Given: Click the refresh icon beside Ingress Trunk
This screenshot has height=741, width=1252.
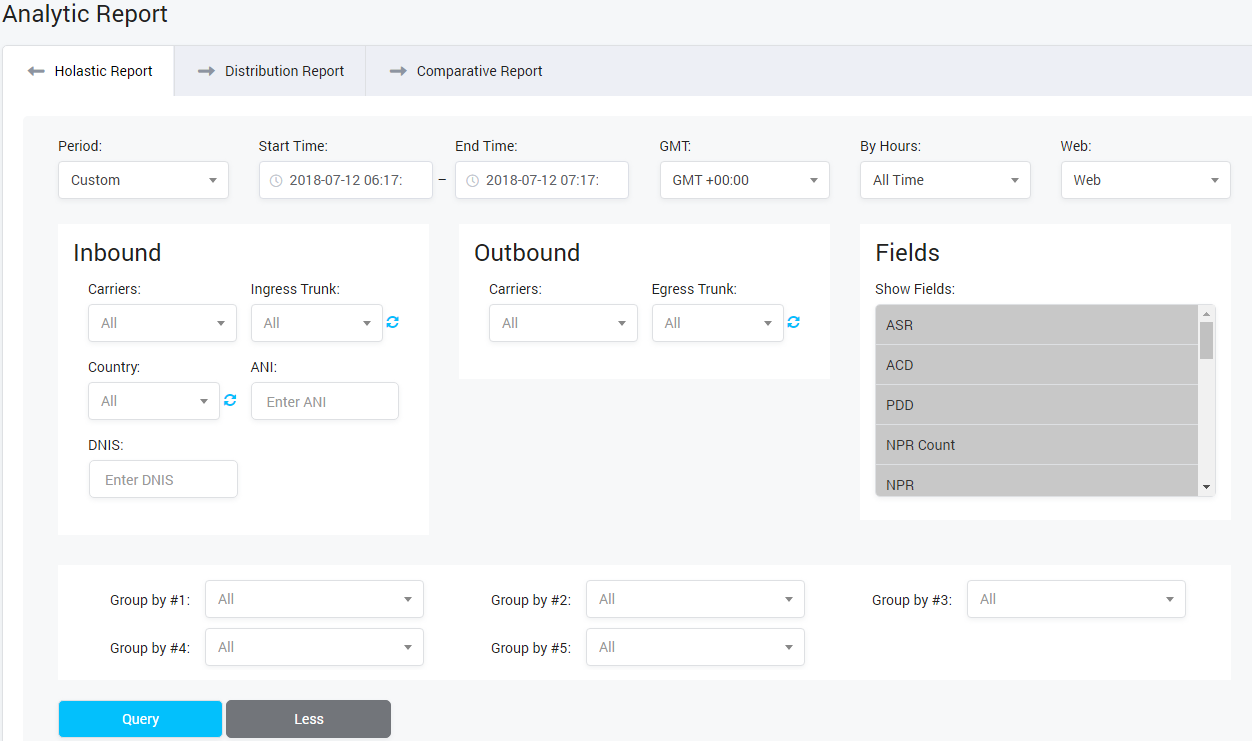Looking at the screenshot, I should (392, 322).
